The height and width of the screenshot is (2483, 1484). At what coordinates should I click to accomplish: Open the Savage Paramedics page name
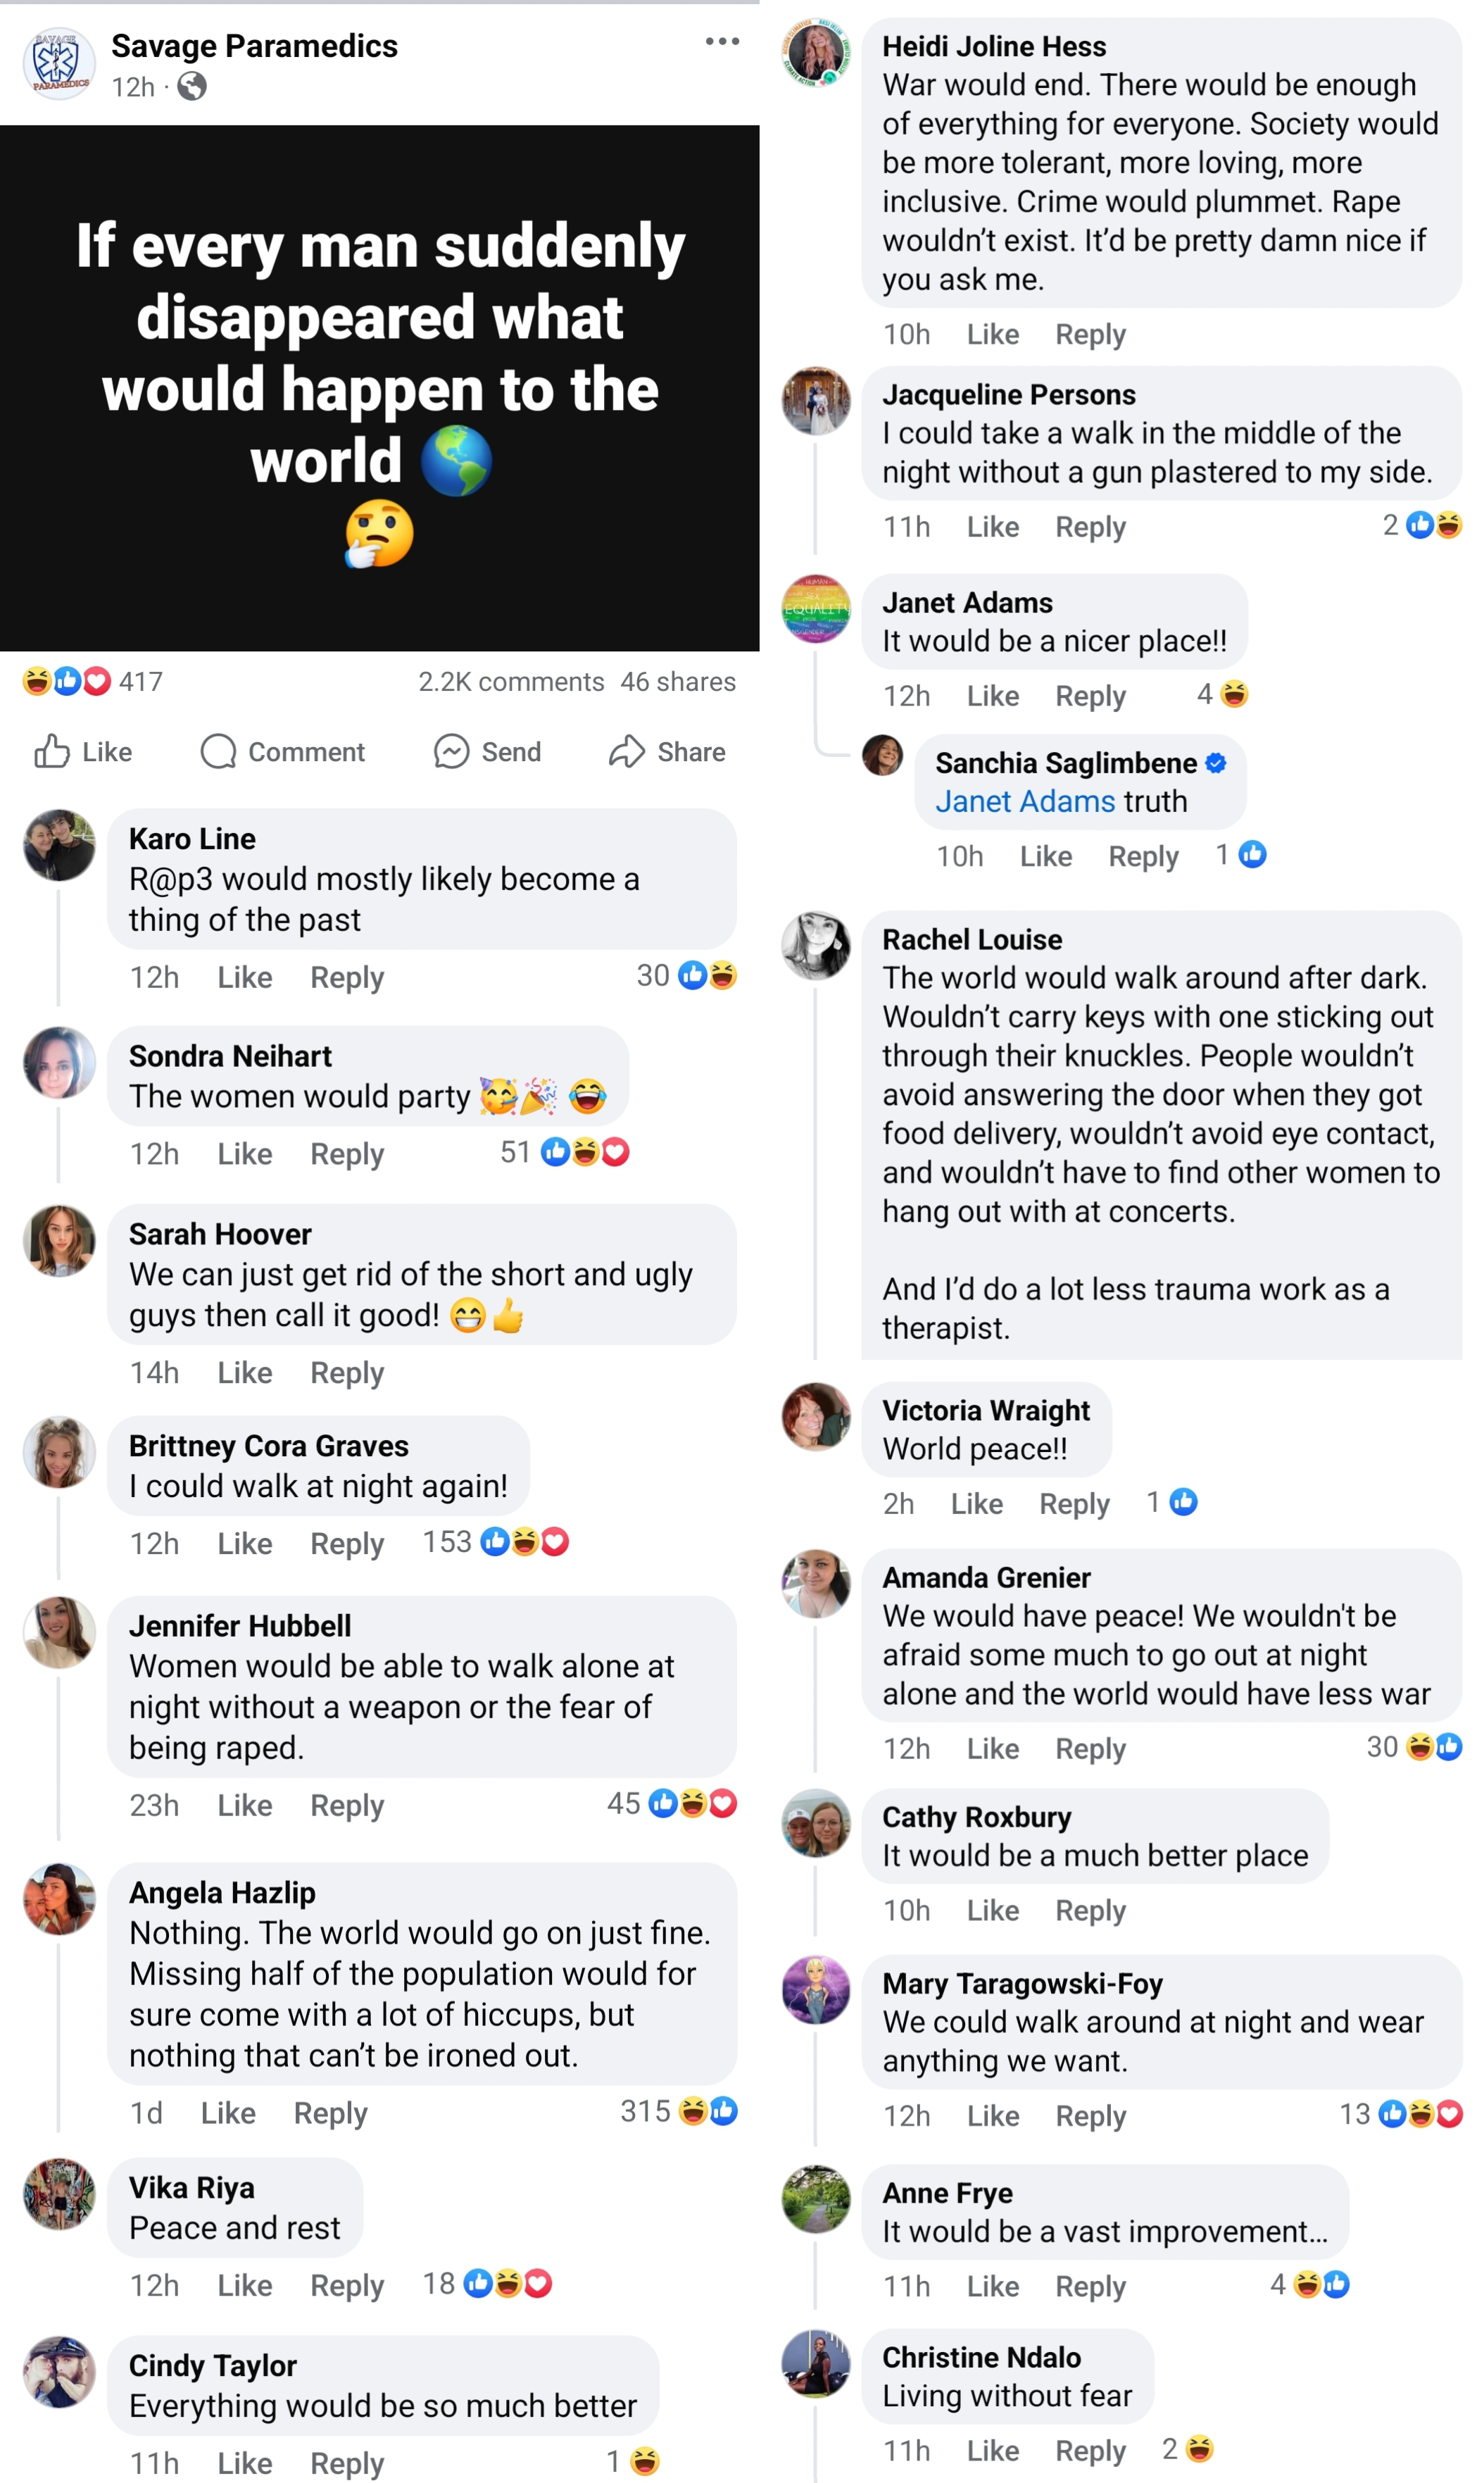(254, 46)
